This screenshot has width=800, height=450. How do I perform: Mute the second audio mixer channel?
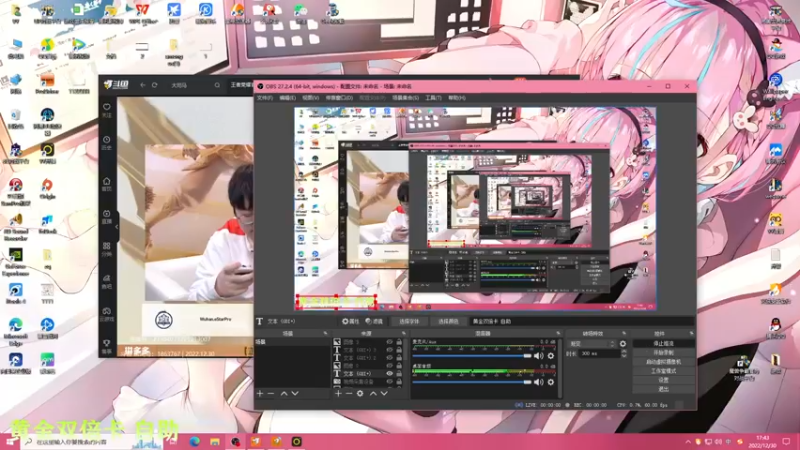[538, 382]
